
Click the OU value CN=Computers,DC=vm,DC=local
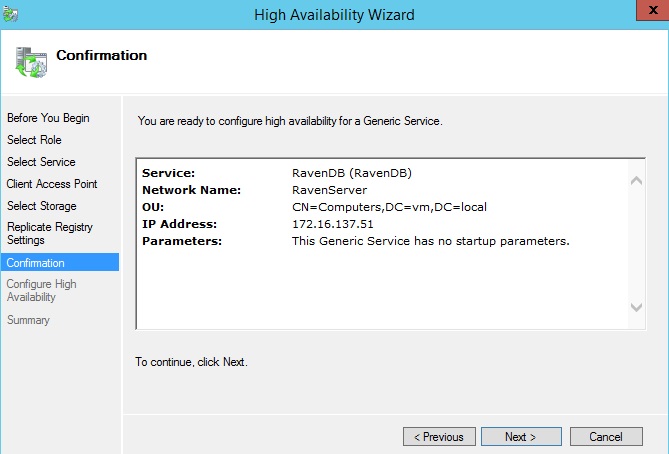(389, 207)
